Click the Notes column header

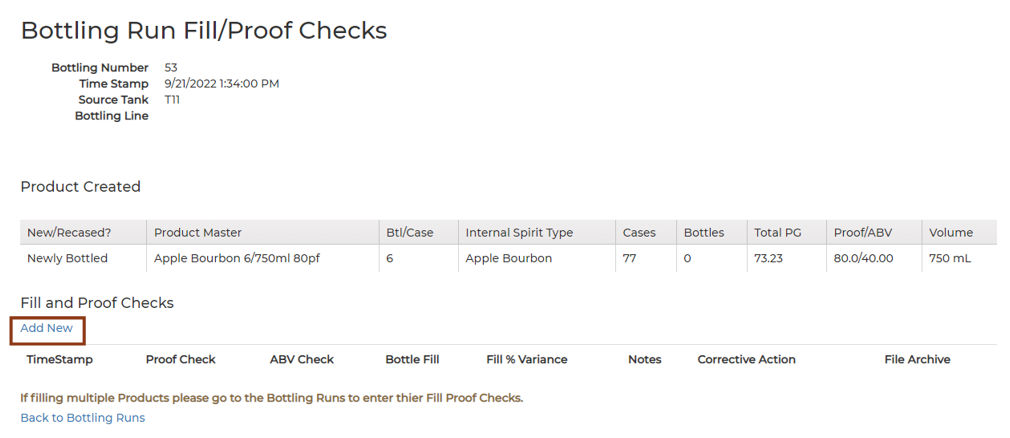tap(645, 359)
